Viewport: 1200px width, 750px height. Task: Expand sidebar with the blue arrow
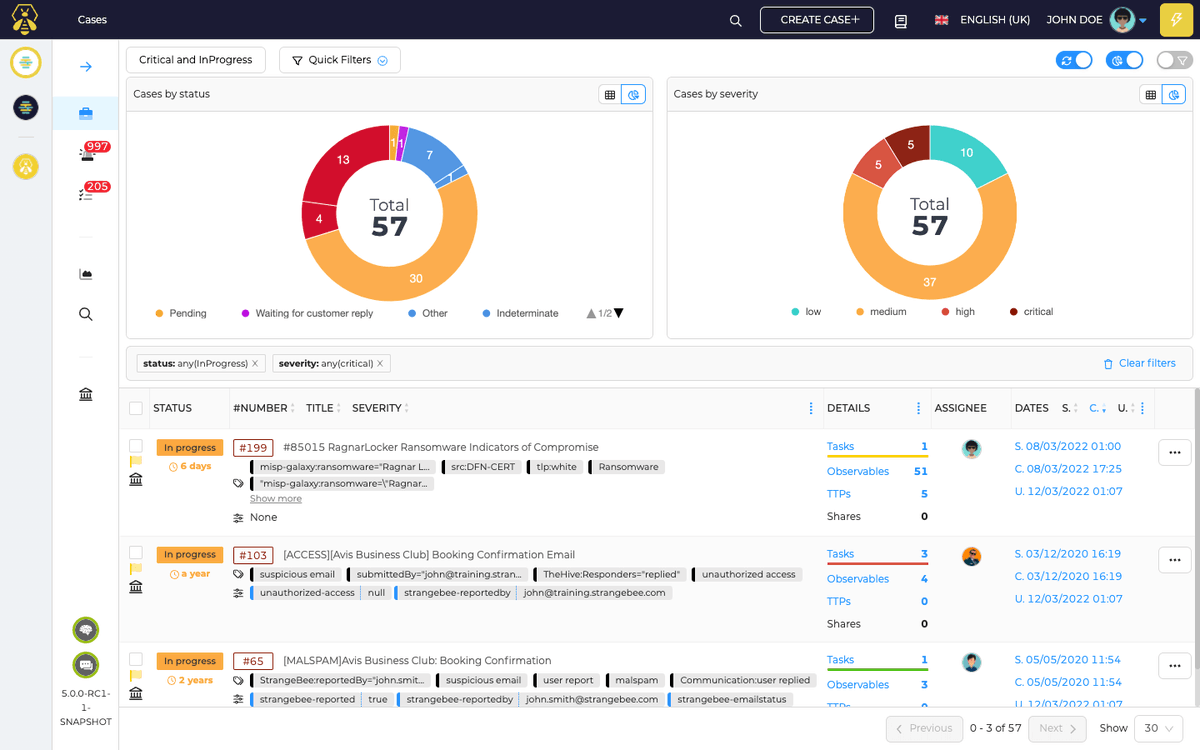pos(86,67)
